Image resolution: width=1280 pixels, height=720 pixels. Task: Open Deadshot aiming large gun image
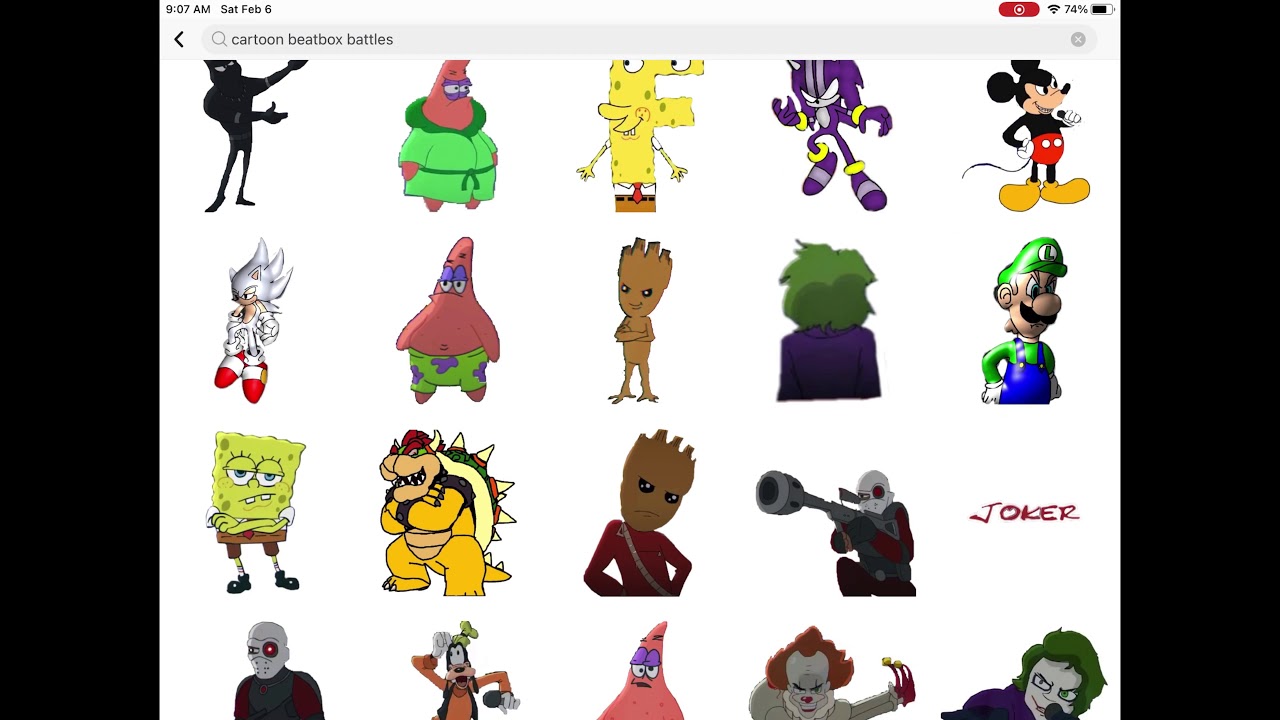point(836,532)
